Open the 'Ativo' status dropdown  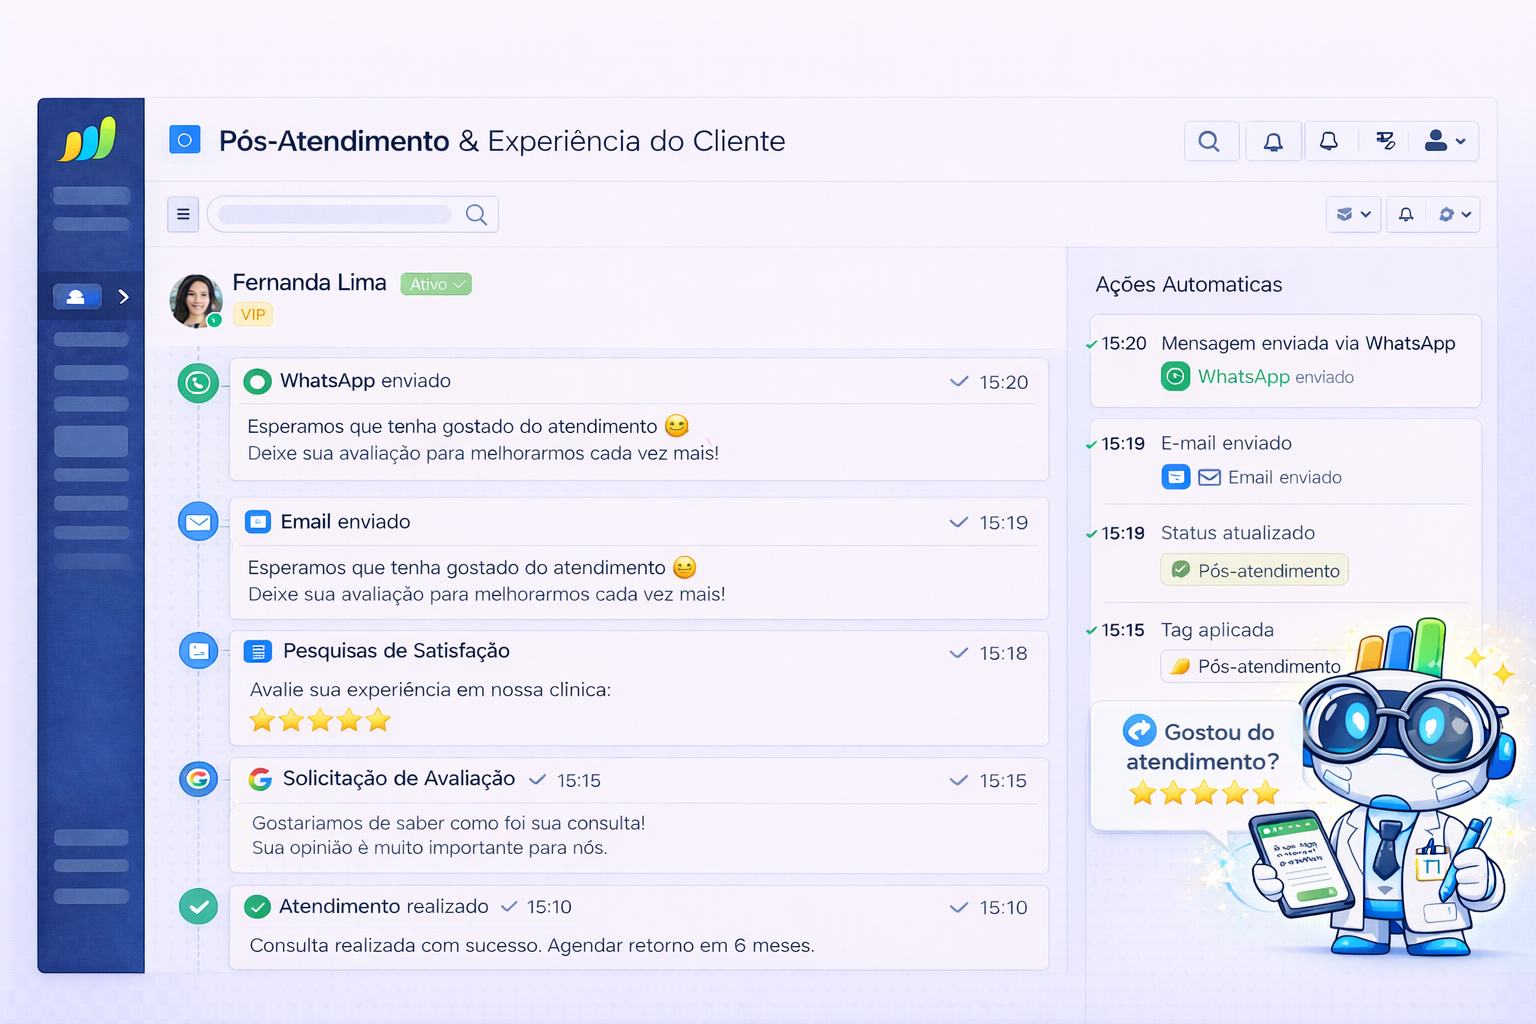pyautogui.click(x=435, y=284)
